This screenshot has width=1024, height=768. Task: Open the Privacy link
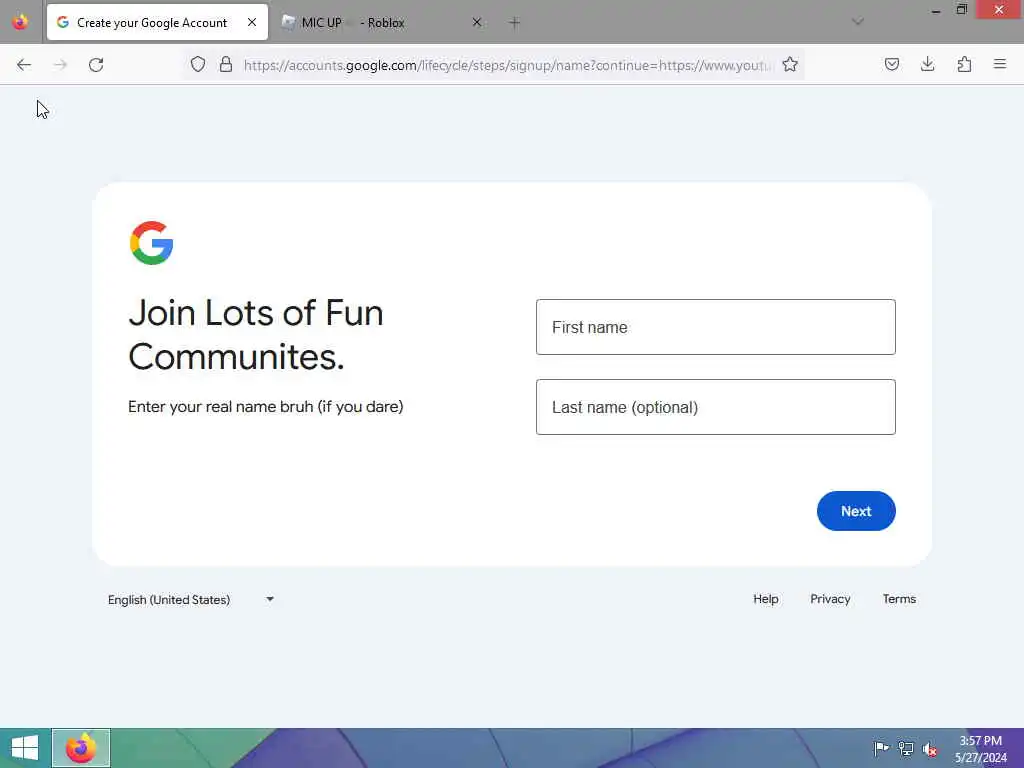click(830, 599)
